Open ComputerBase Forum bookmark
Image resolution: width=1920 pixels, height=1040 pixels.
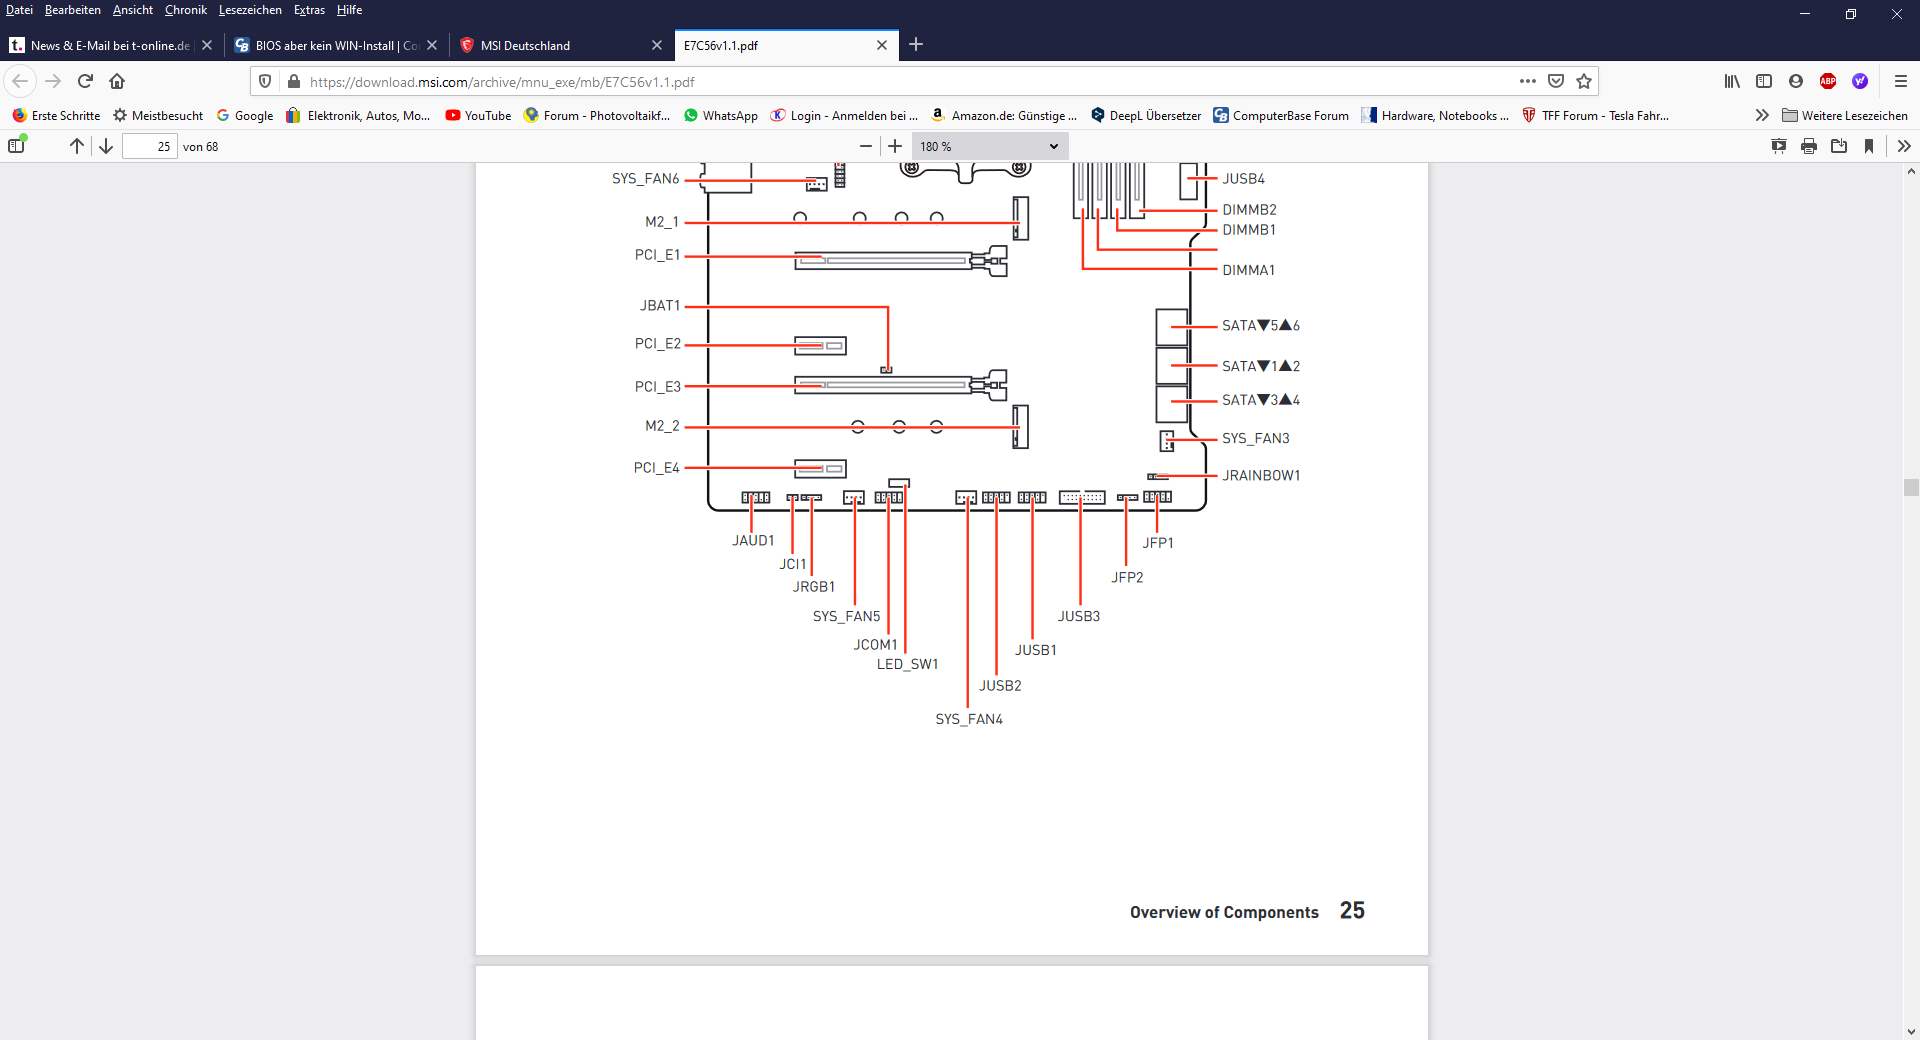click(x=1281, y=116)
